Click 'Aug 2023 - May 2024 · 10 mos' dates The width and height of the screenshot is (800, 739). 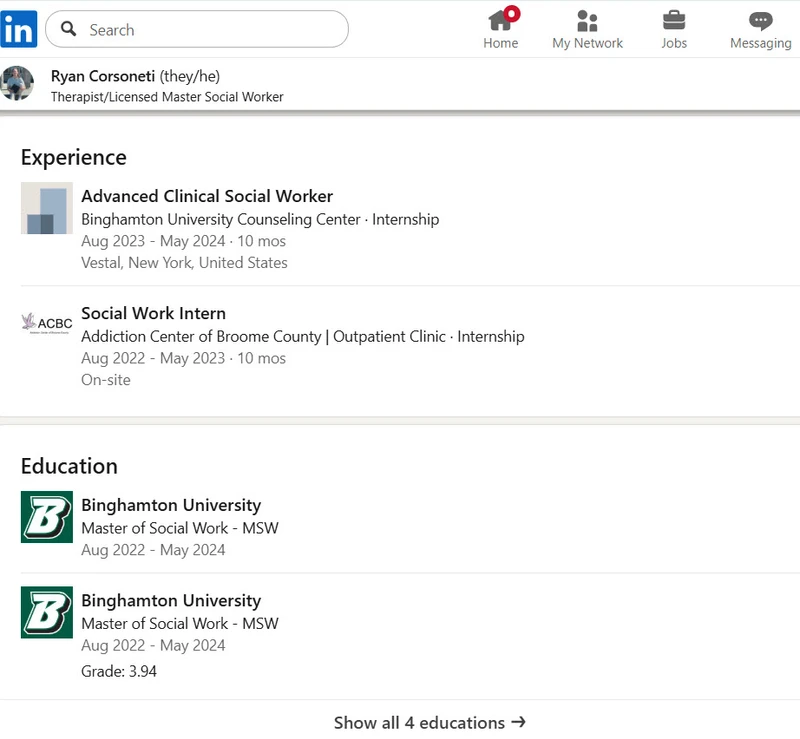click(184, 241)
